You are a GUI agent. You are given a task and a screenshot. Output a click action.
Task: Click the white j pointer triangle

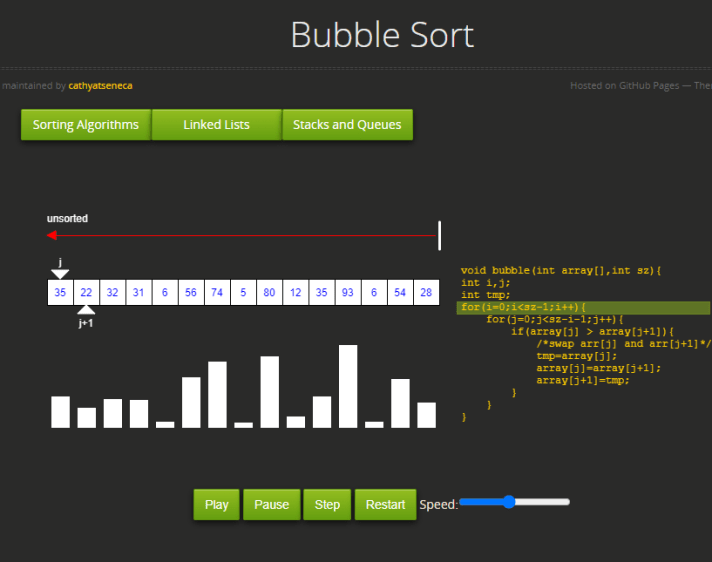pyautogui.click(x=60, y=273)
